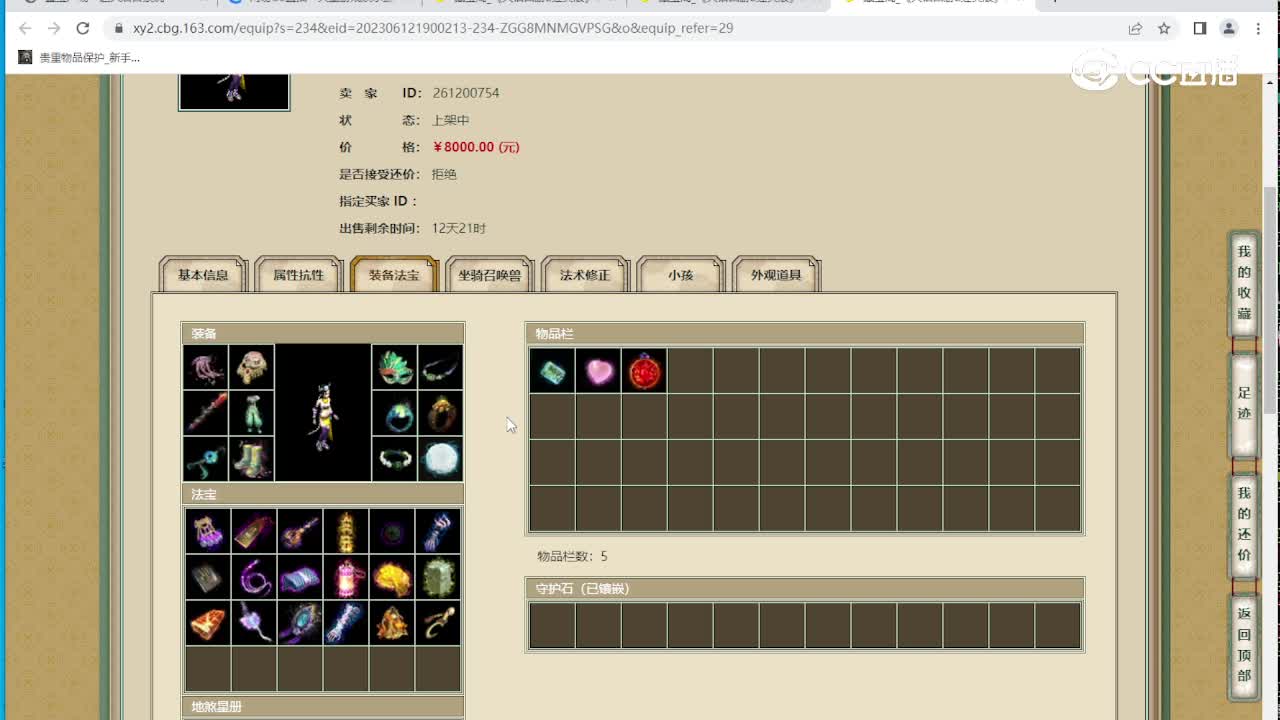Click the golden scepter 法宝 icon
Screen dimensions: 1280x720
tap(300, 531)
